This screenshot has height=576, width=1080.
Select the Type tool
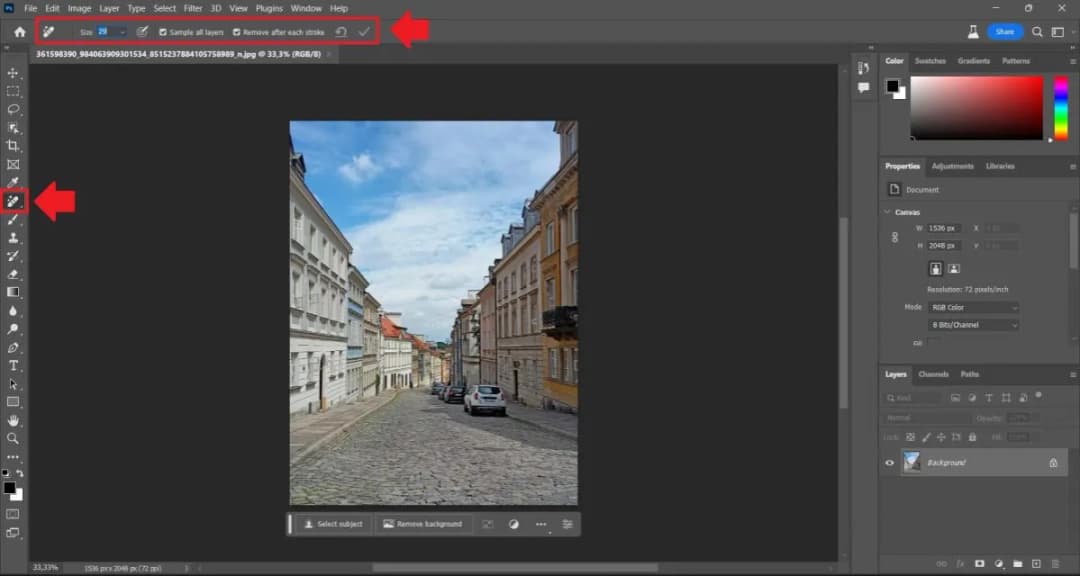coord(14,365)
